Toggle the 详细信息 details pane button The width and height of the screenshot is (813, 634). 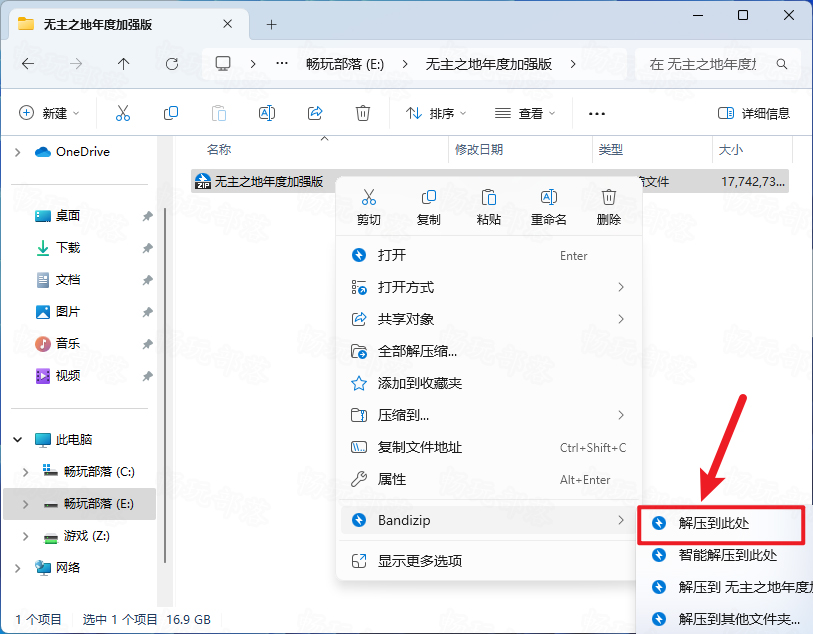(x=754, y=113)
